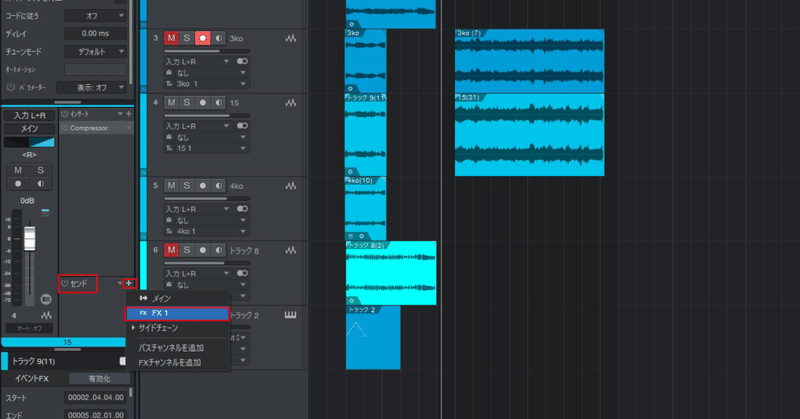800x419 pixels.
Task: Toggle the インサート power icon
Action: click(64, 114)
